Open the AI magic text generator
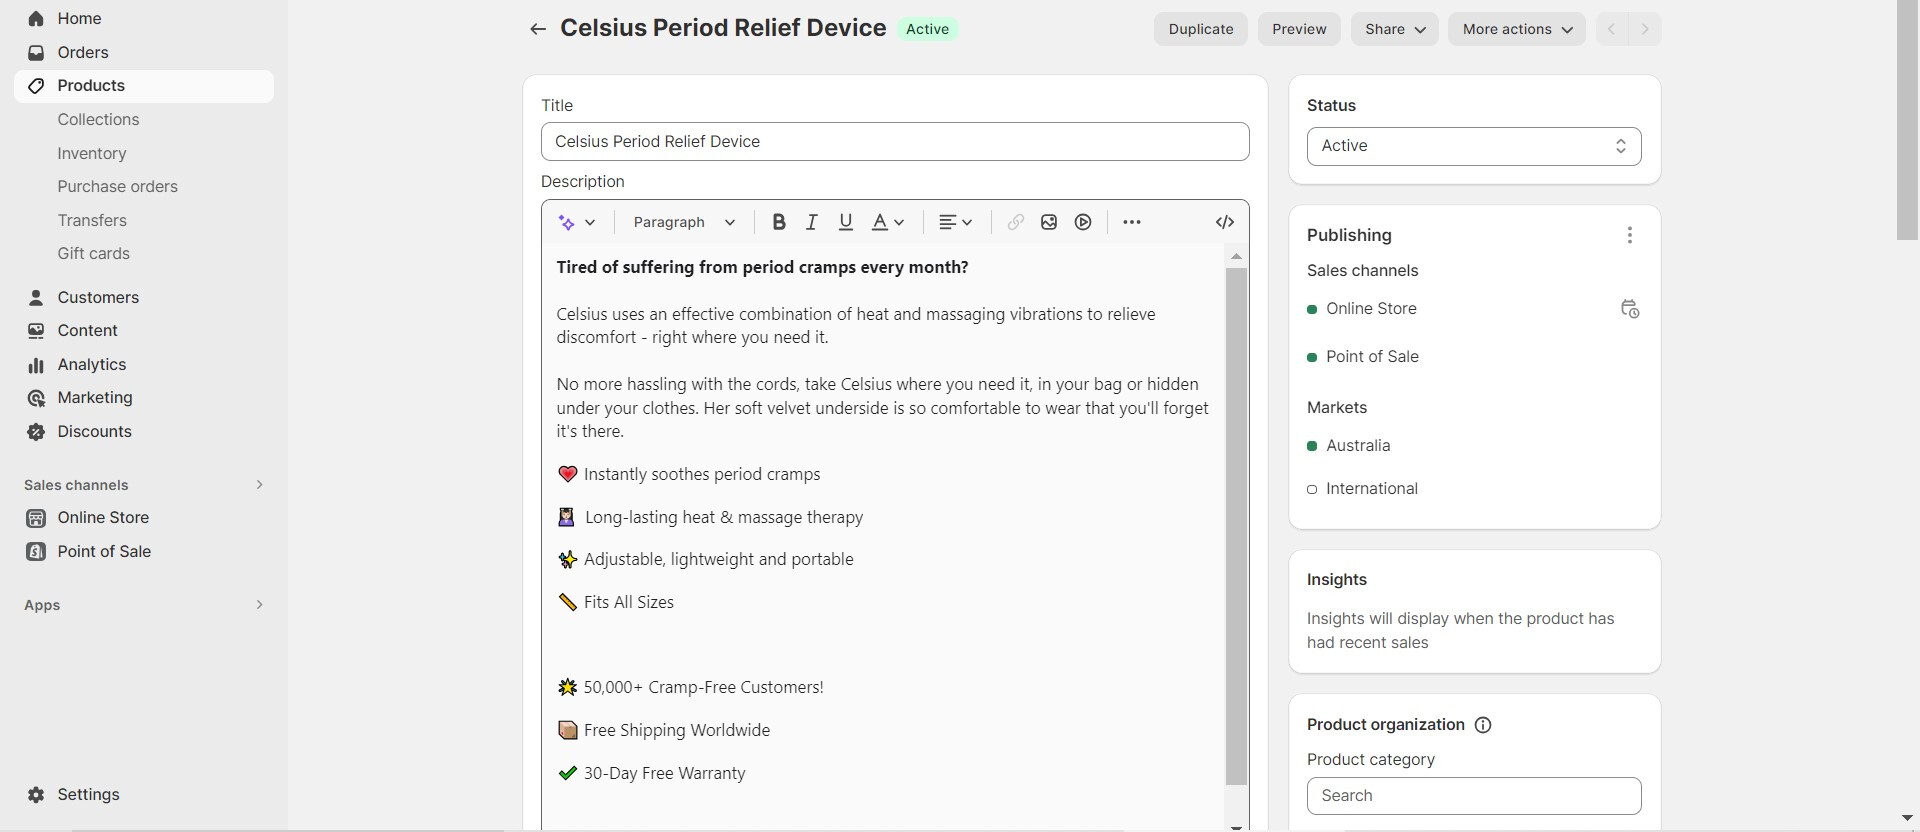The height and width of the screenshot is (832, 1920). pyautogui.click(x=576, y=222)
